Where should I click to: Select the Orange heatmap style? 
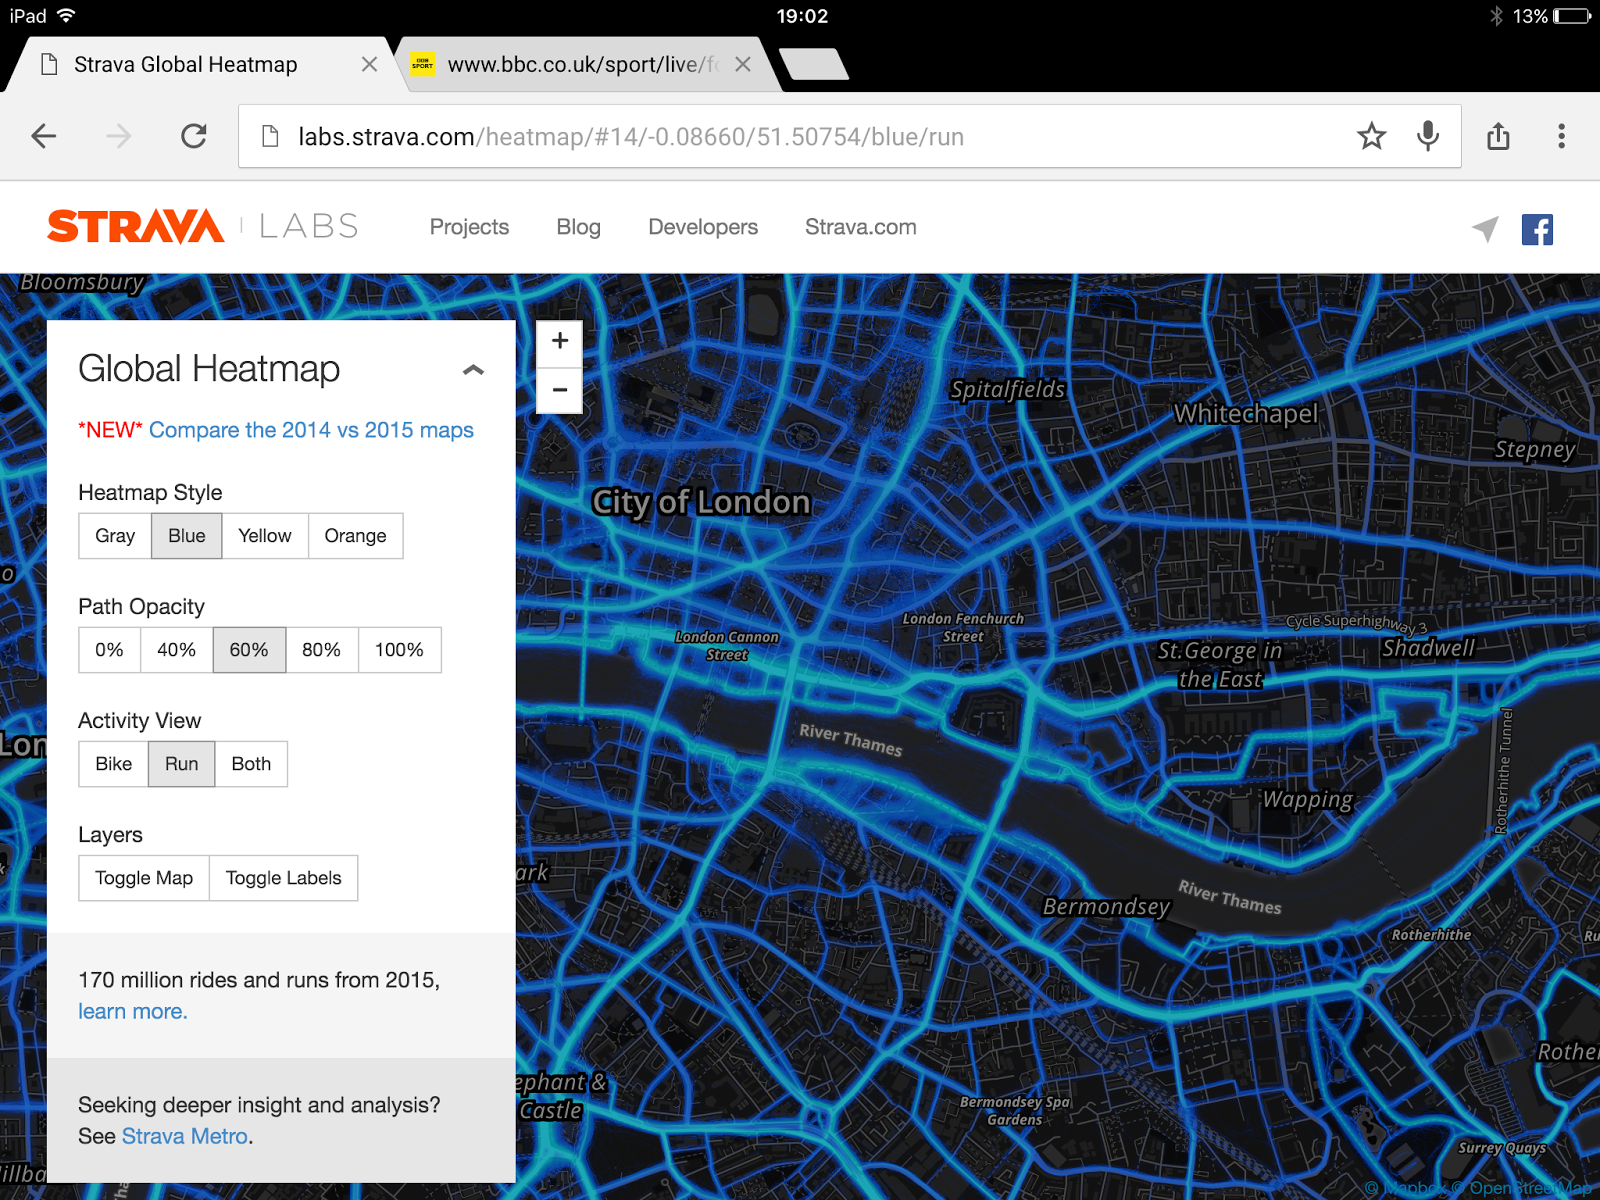pyautogui.click(x=355, y=535)
